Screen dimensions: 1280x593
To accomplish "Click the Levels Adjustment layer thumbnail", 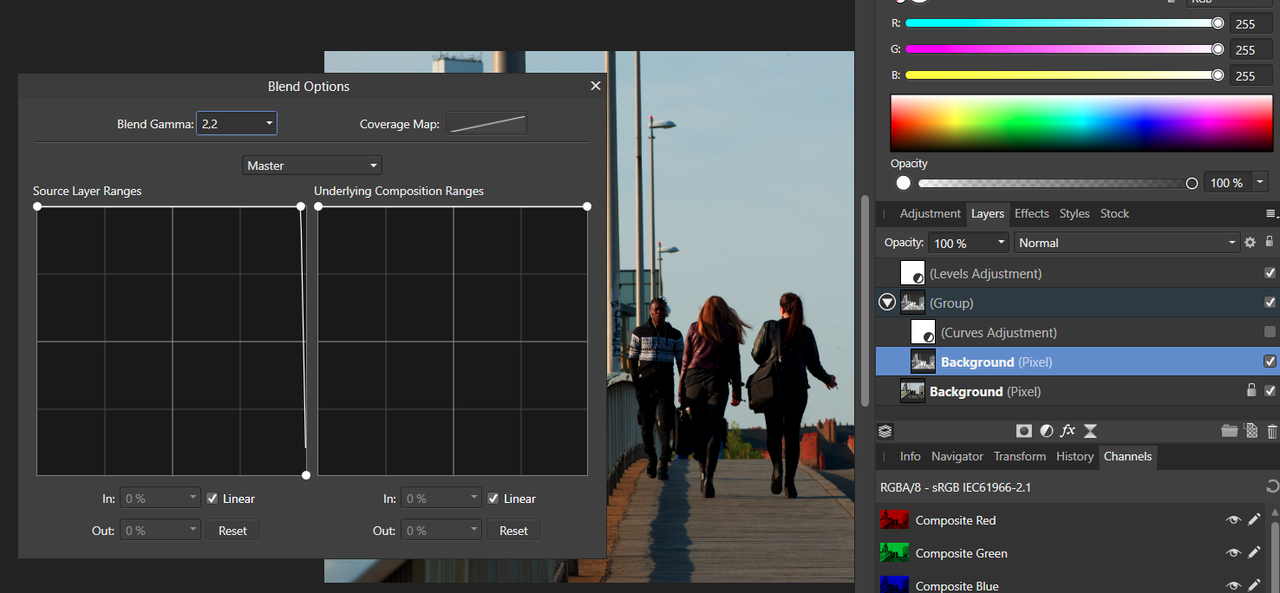I will pyautogui.click(x=913, y=273).
